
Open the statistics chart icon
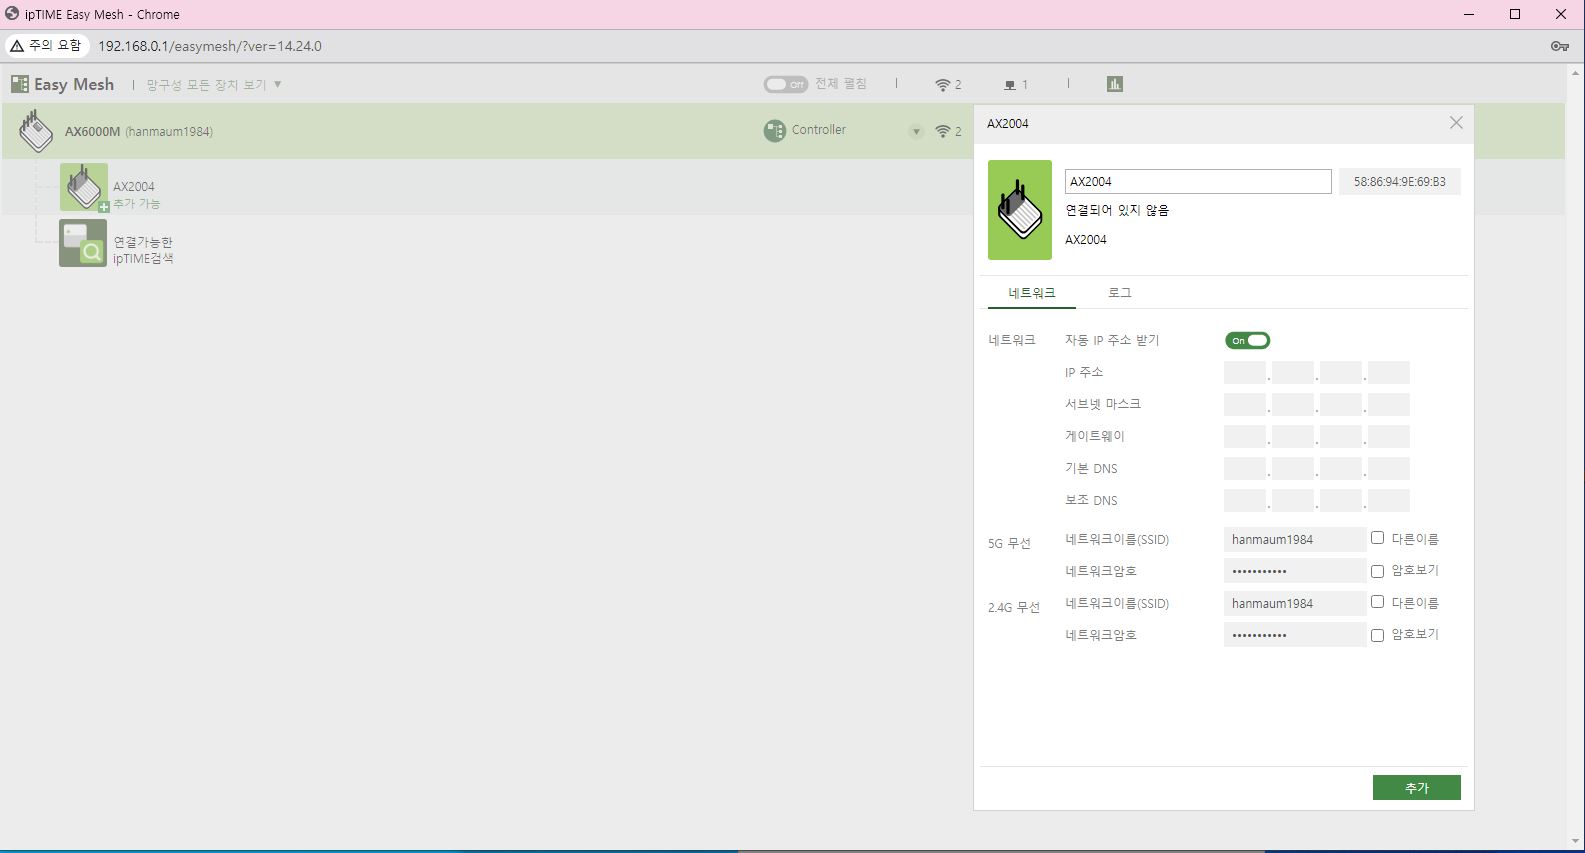coord(1115,84)
